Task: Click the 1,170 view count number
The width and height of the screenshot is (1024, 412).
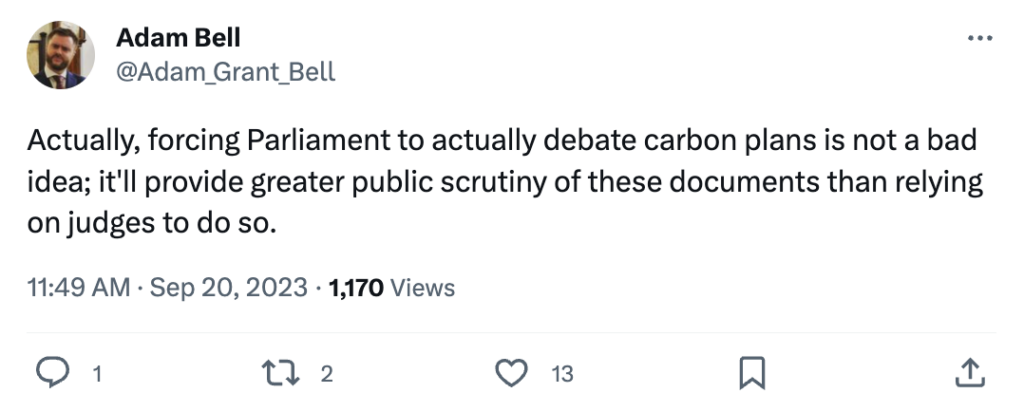Action: (355, 288)
